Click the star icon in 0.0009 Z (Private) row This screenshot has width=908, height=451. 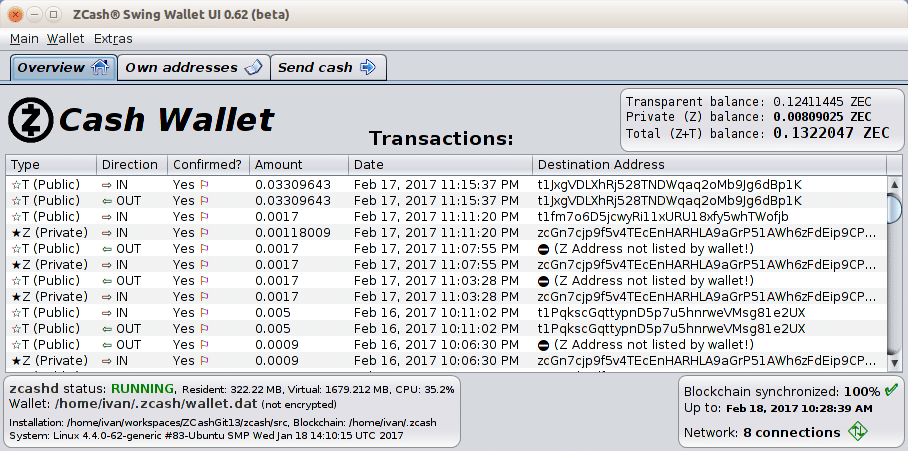[16, 361]
